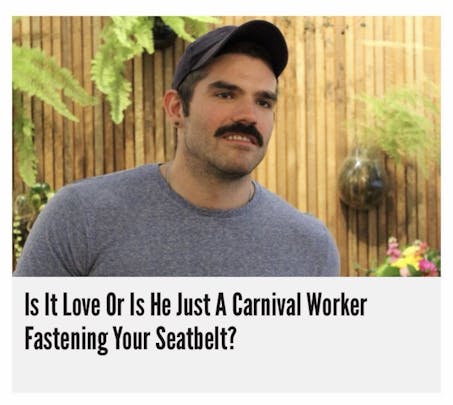Click the pink and yellow flowers in the photo
The width and height of the screenshot is (453, 405).
tap(412, 257)
